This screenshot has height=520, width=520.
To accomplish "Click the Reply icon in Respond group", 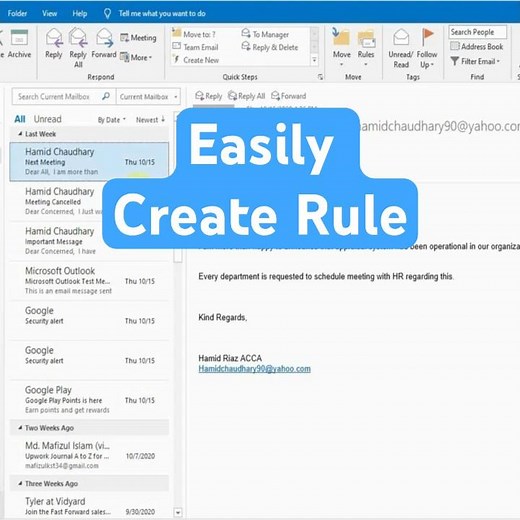I will point(54,43).
